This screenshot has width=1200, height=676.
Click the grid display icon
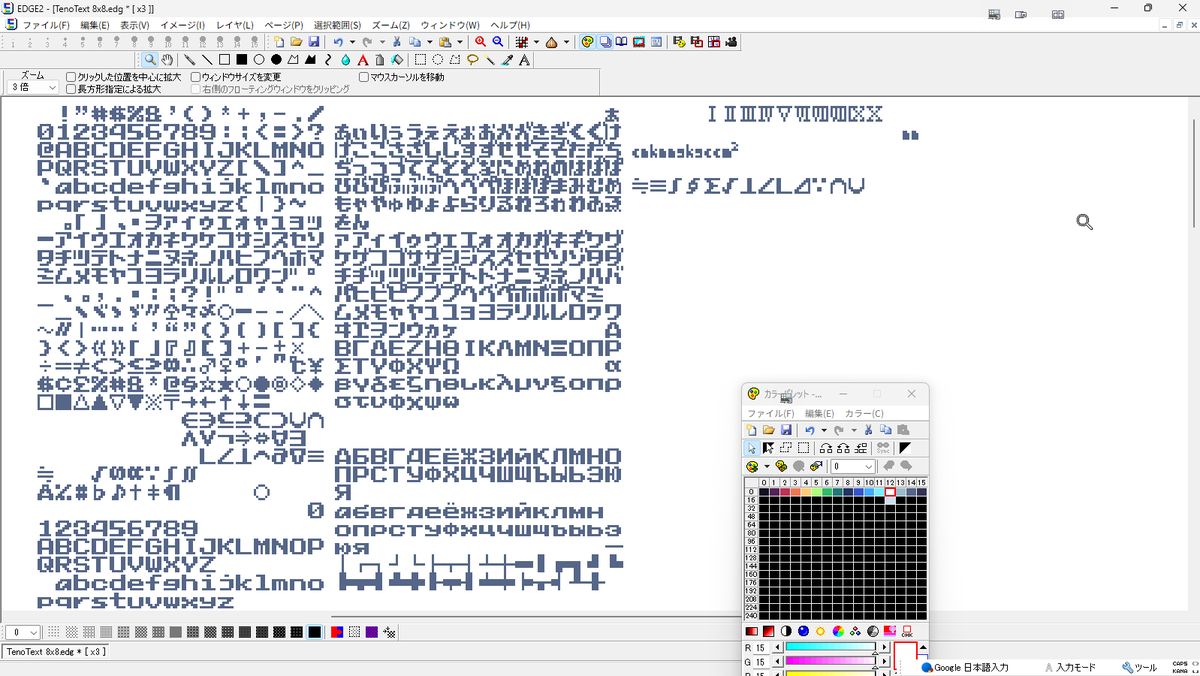[522, 42]
